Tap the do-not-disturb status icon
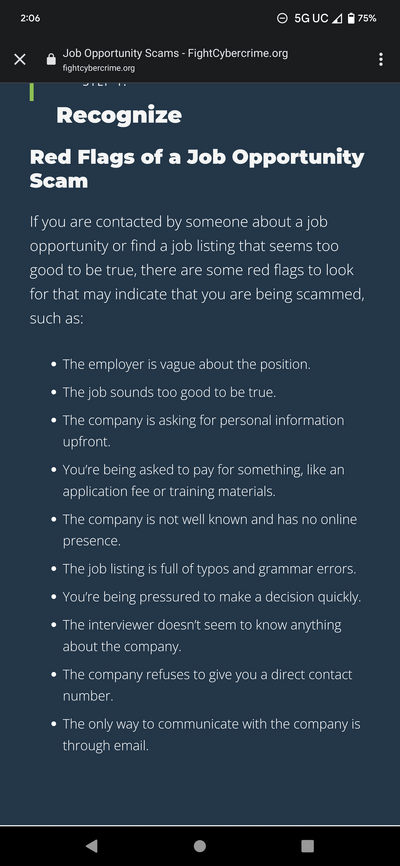400x866 pixels. 282,18
